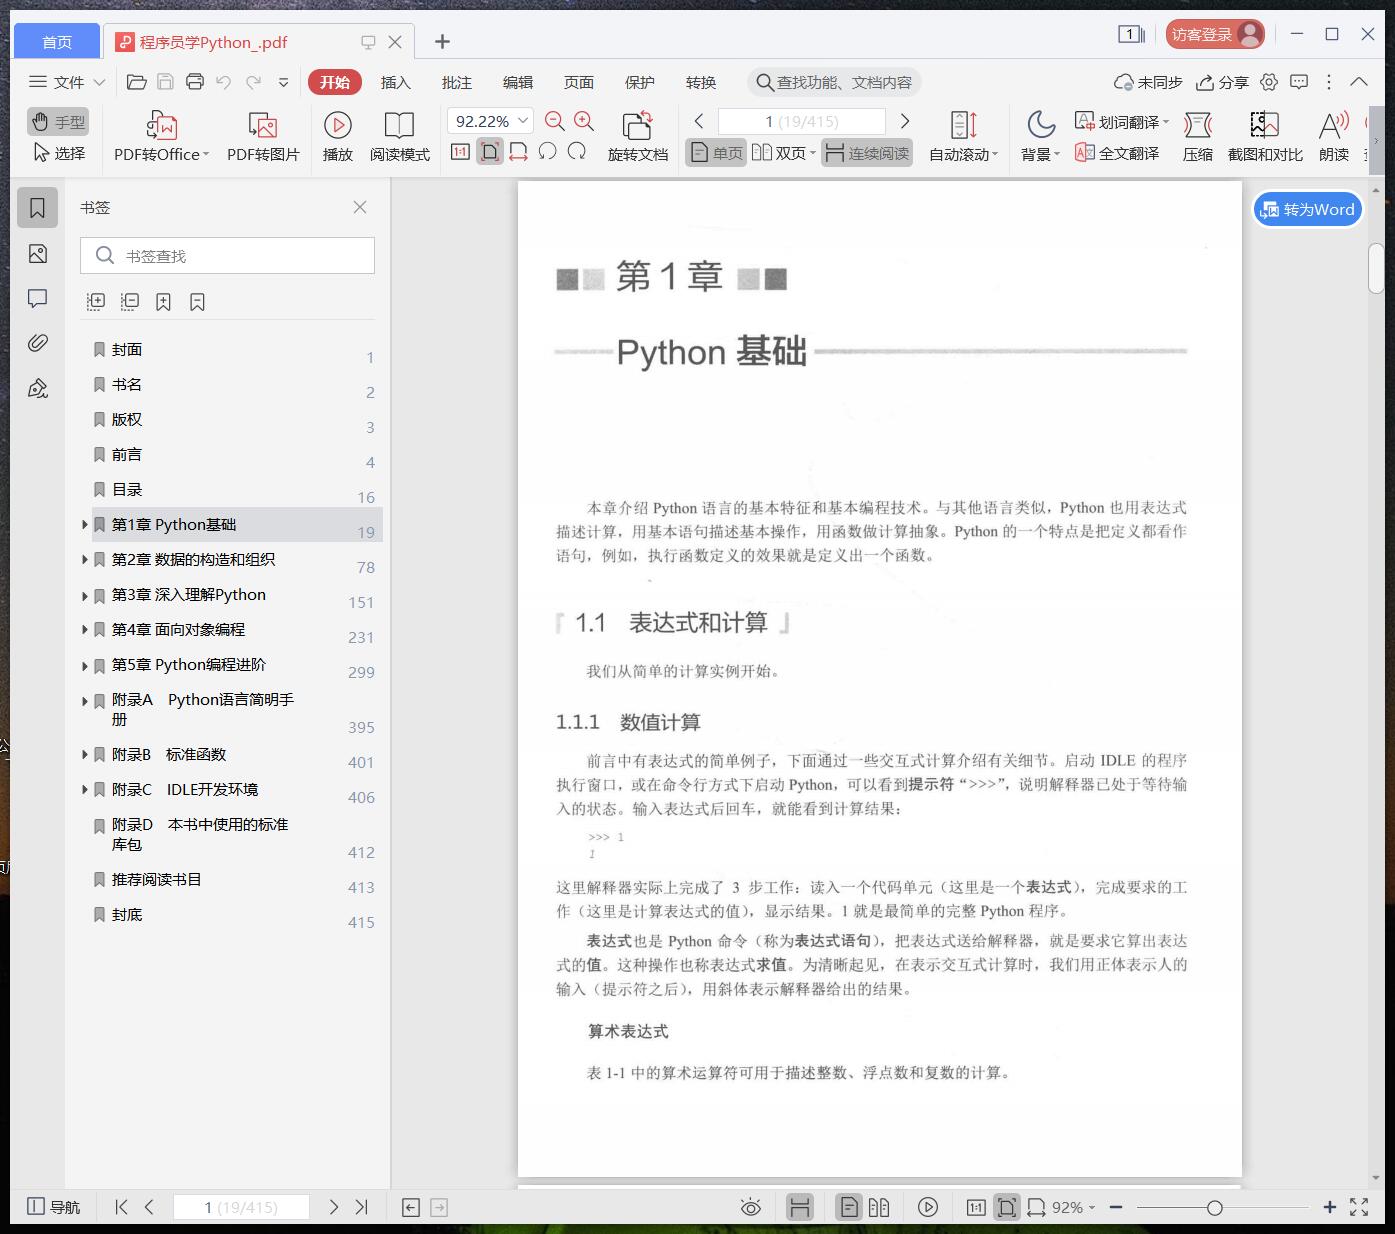Viewport: 1395px width, 1234px height.
Task: Go to the 首页 home tab
Action: [57, 41]
